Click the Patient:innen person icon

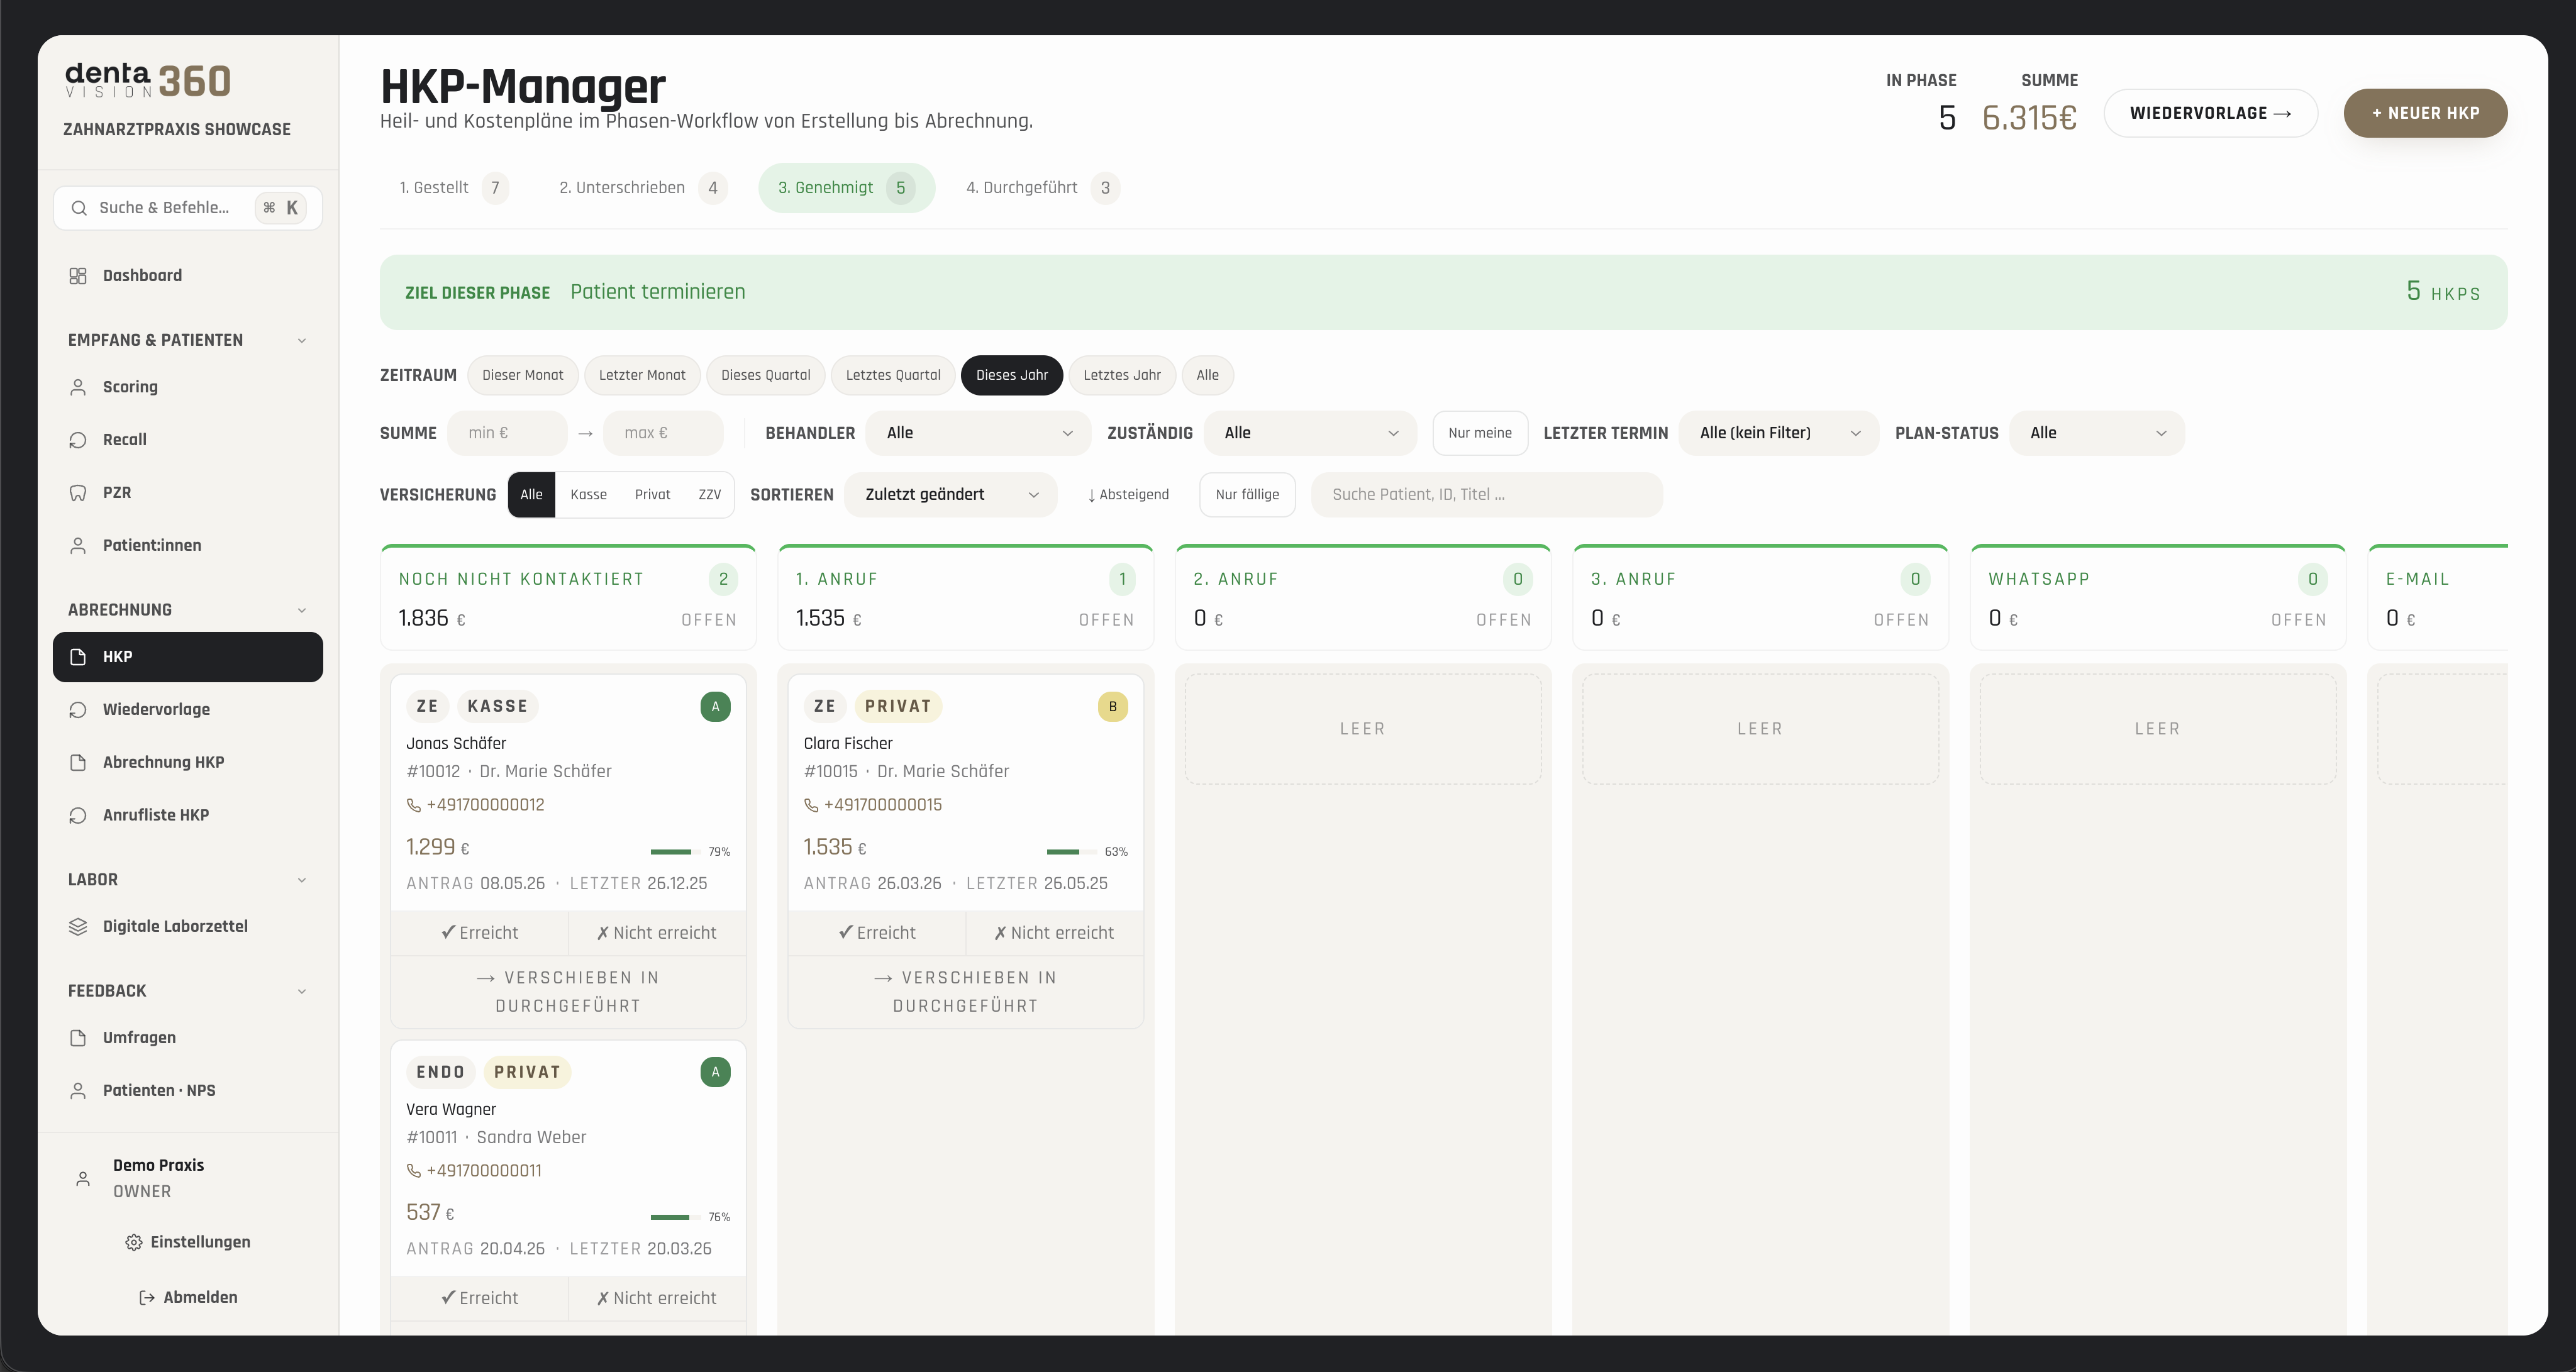click(x=78, y=546)
